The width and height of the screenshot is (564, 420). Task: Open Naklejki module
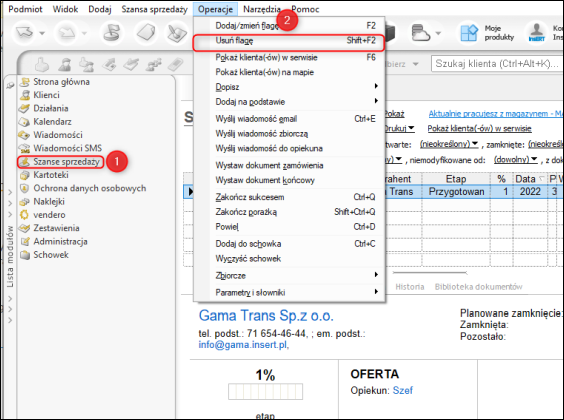(42, 202)
